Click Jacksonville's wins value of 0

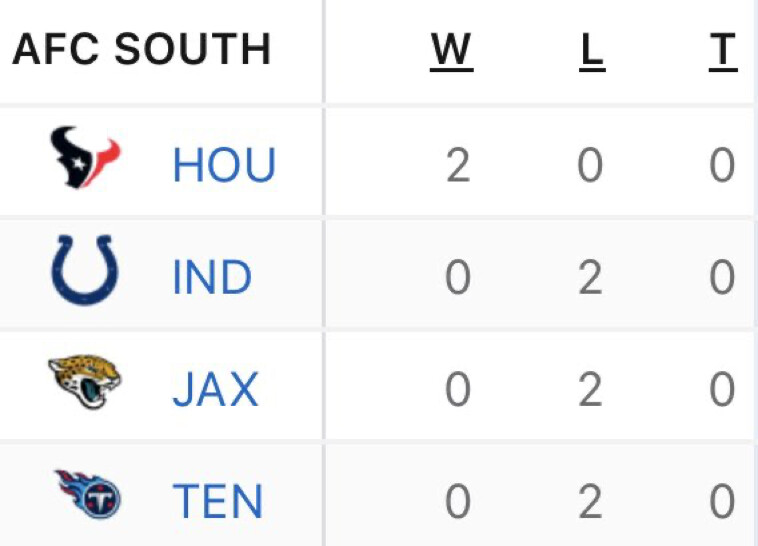[458, 390]
